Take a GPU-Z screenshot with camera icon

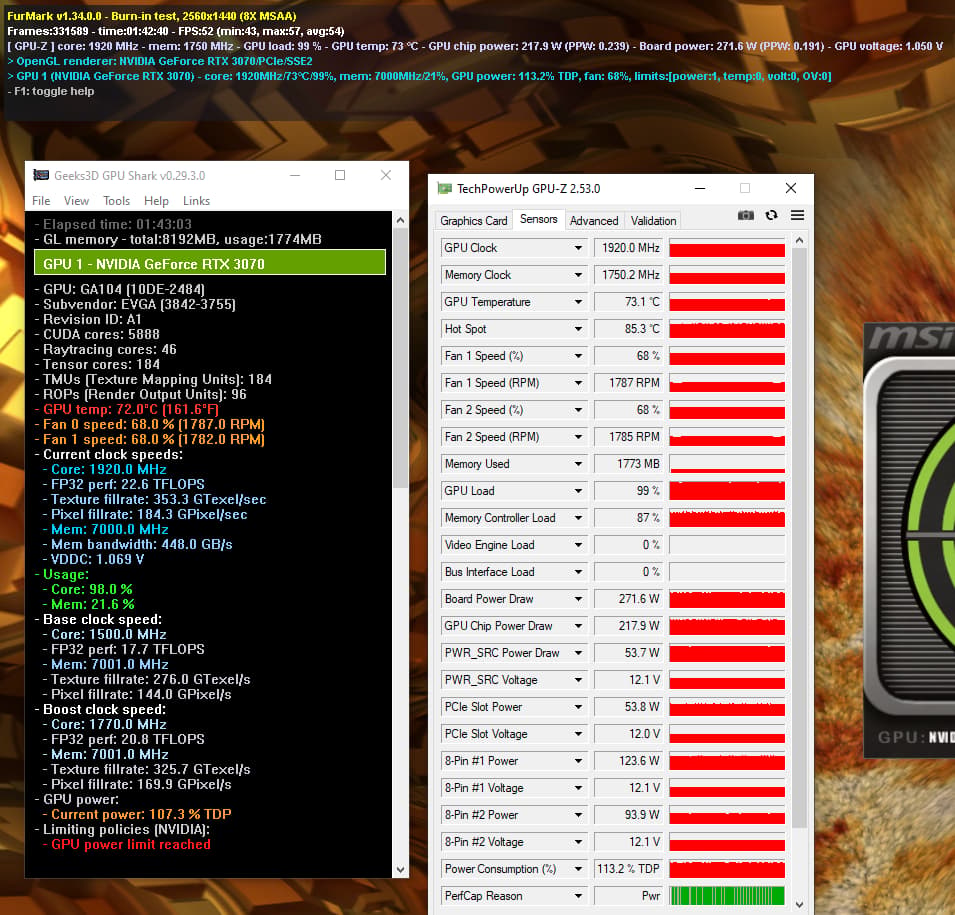745,215
